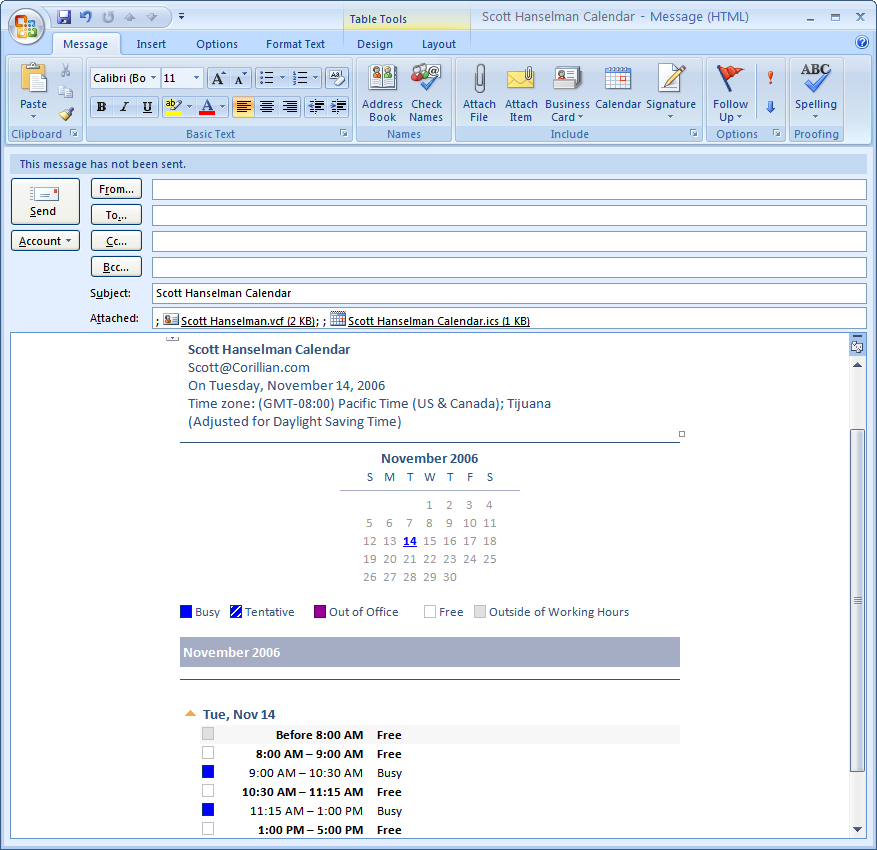Toggle Underline formatting

(147, 107)
